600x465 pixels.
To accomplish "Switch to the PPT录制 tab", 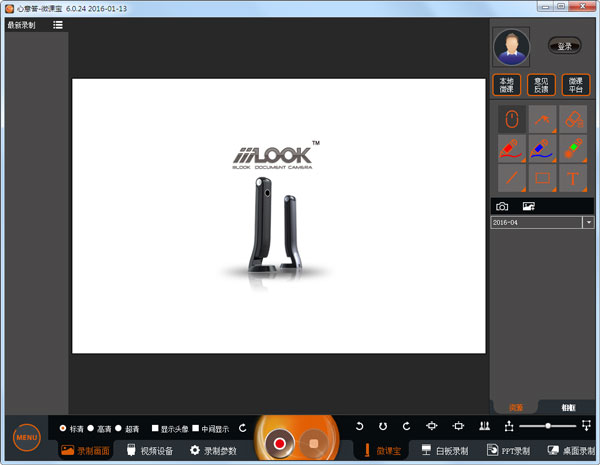I will (x=508, y=450).
